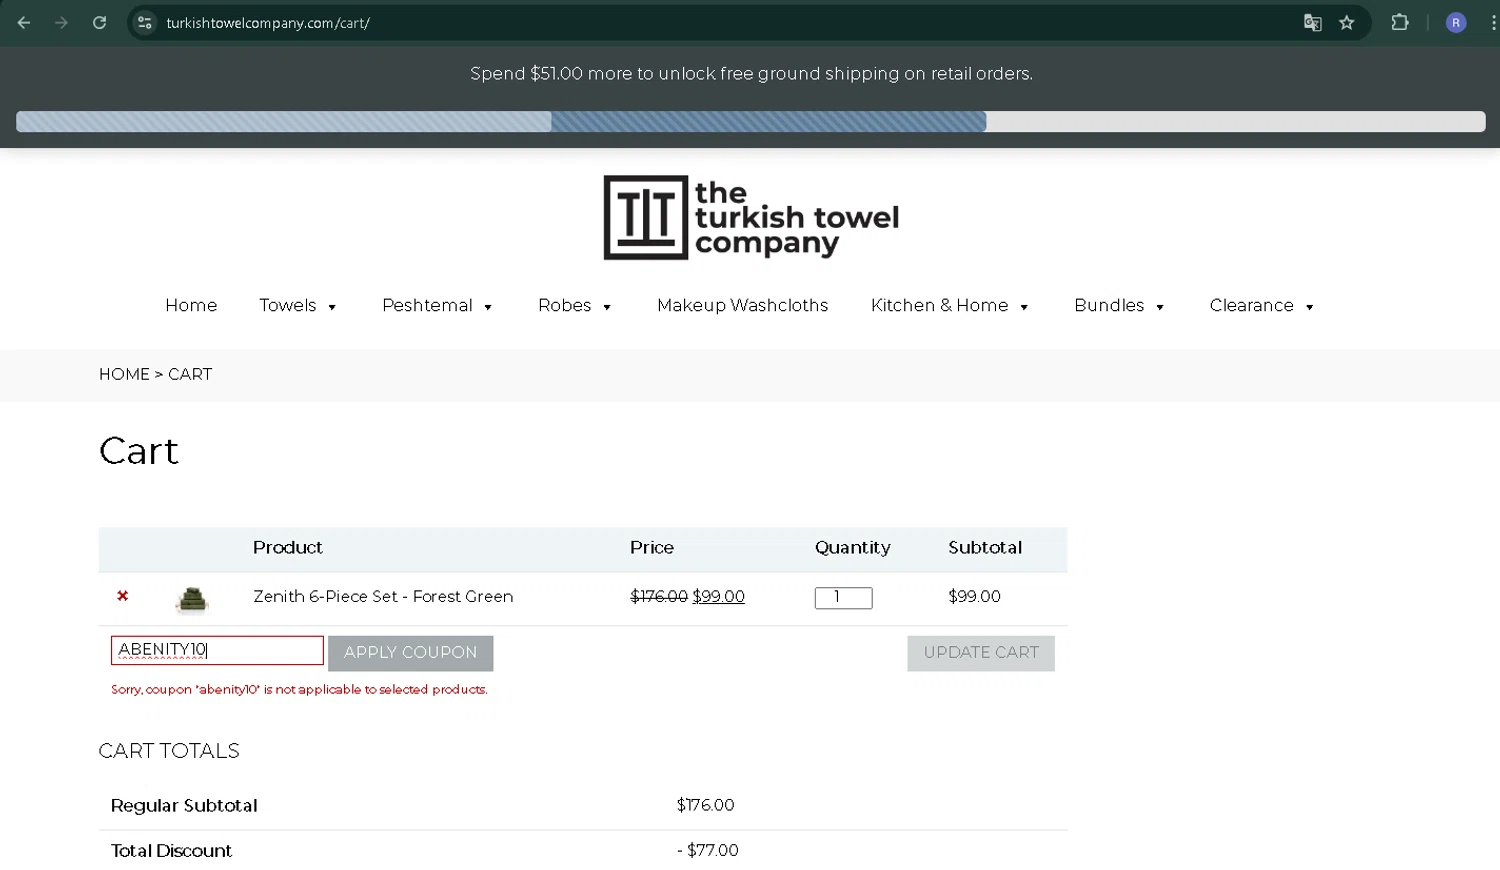The width and height of the screenshot is (1500, 870).
Task: View site information icon in address bar
Action: [x=145, y=22]
